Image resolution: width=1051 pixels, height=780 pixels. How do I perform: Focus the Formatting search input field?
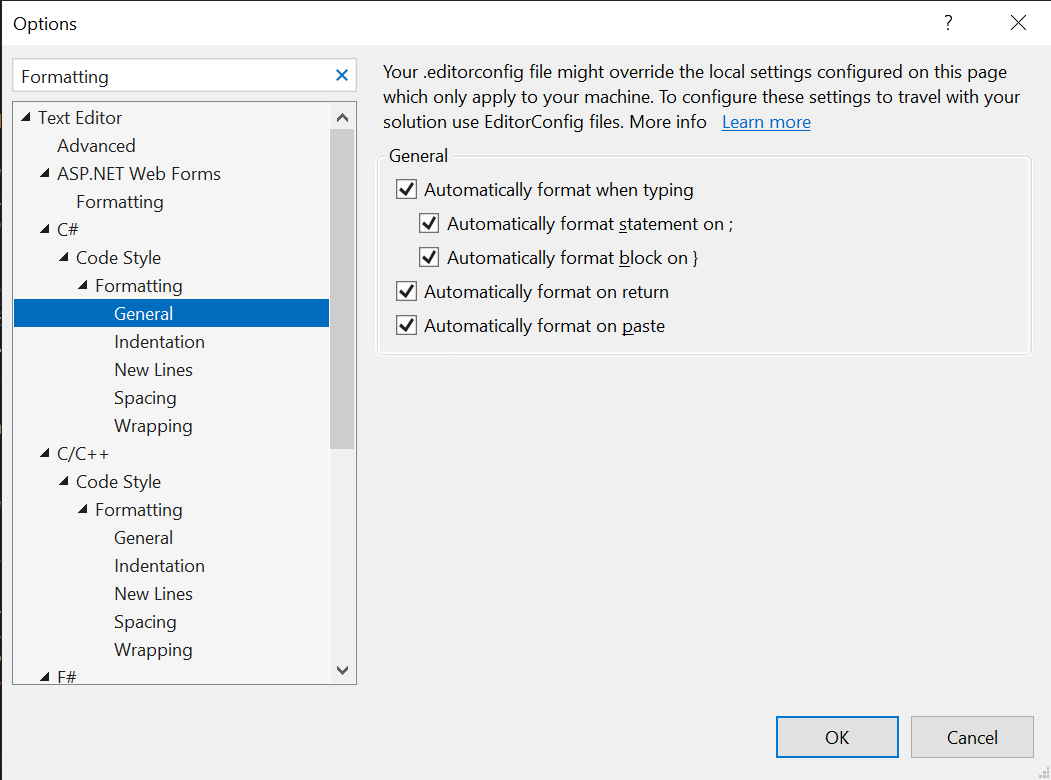174,76
